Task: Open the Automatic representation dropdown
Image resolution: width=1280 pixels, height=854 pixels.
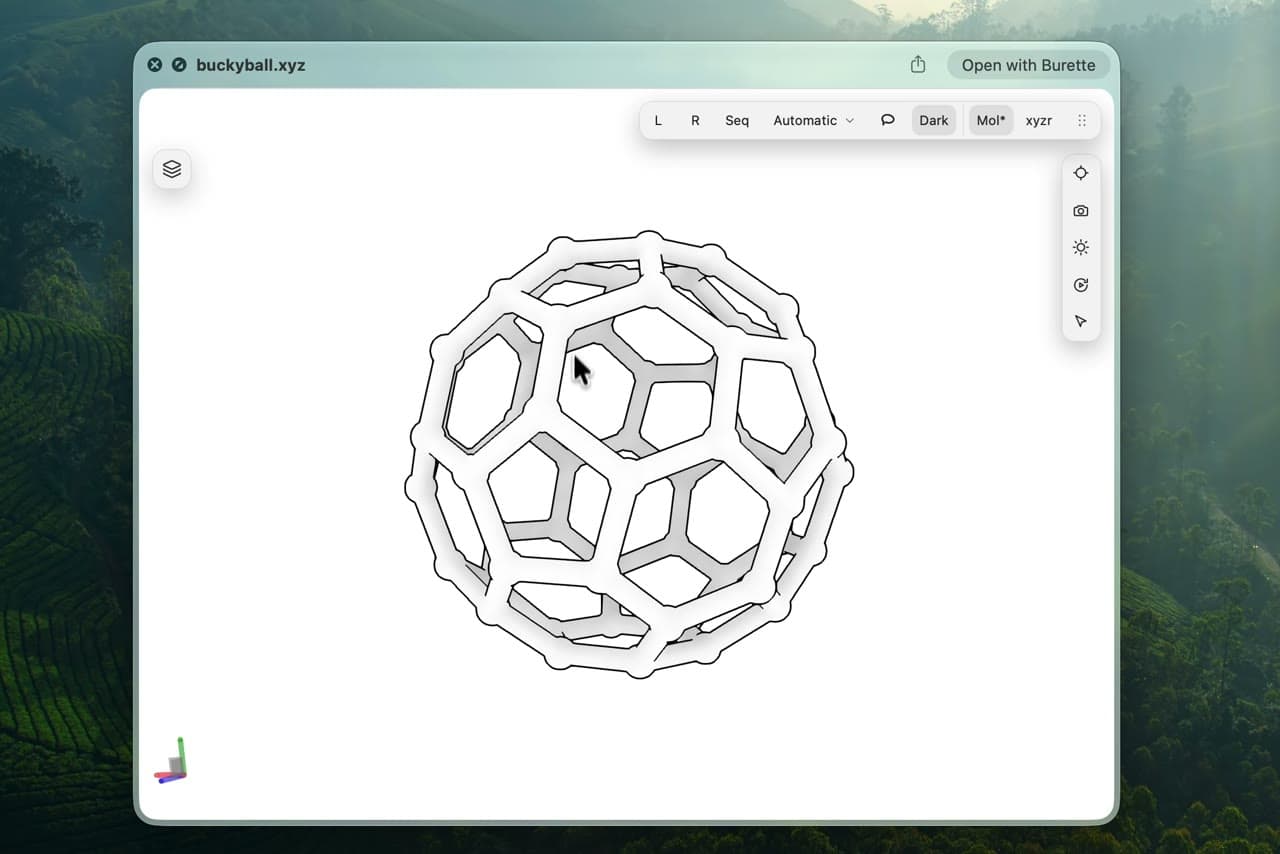Action: click(x=814, y=120)
